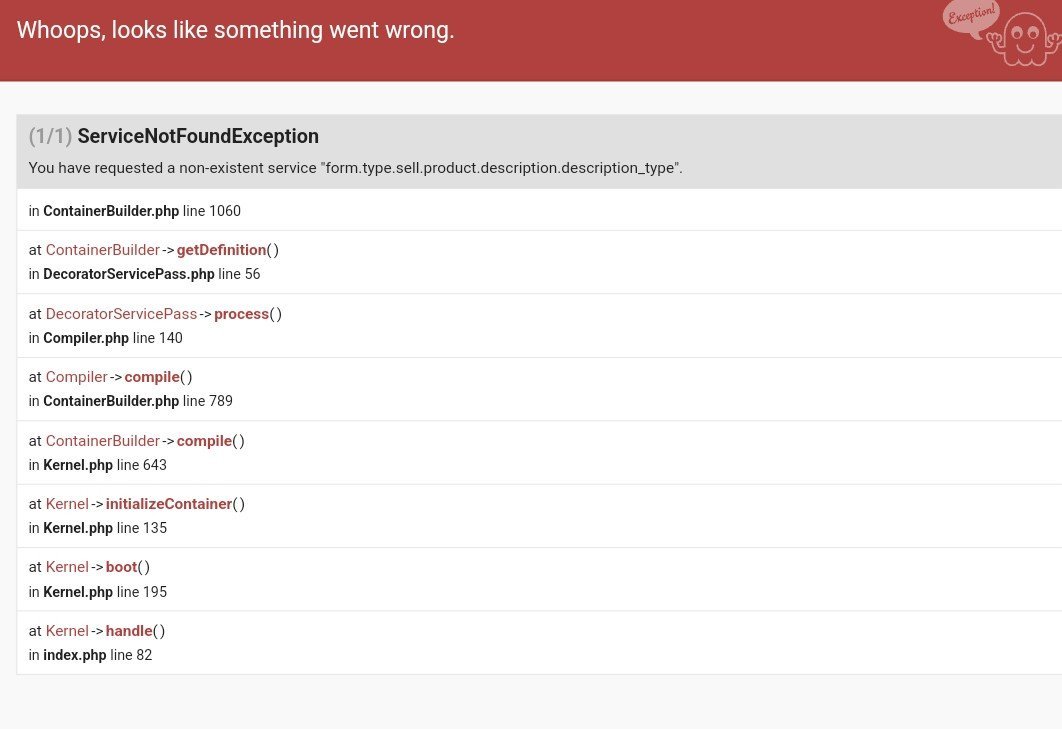Open the DecoratorServicePass class link
This screenshot has width=1062, height=729.
(x=121, y=314)
